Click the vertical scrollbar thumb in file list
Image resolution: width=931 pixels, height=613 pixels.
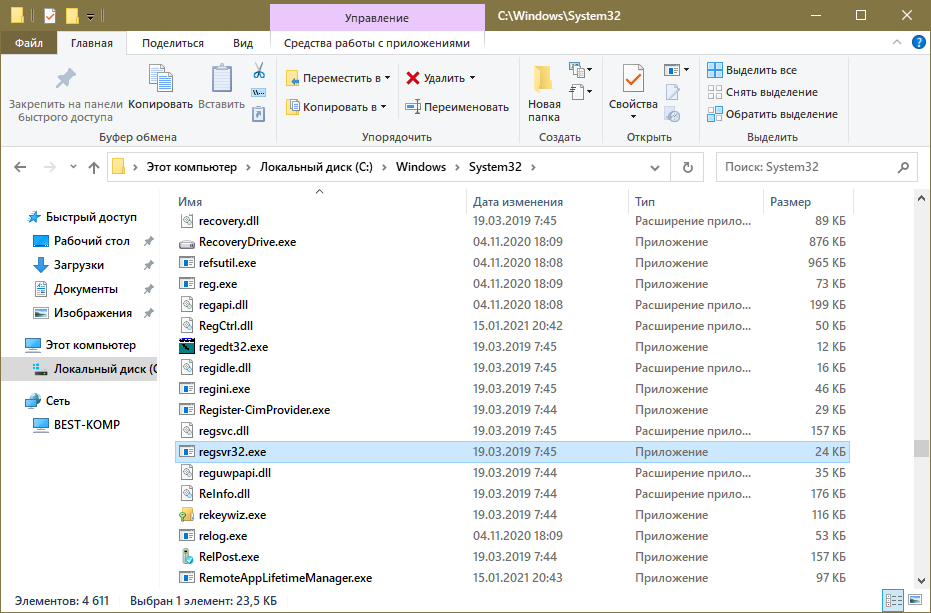(920, 448)
